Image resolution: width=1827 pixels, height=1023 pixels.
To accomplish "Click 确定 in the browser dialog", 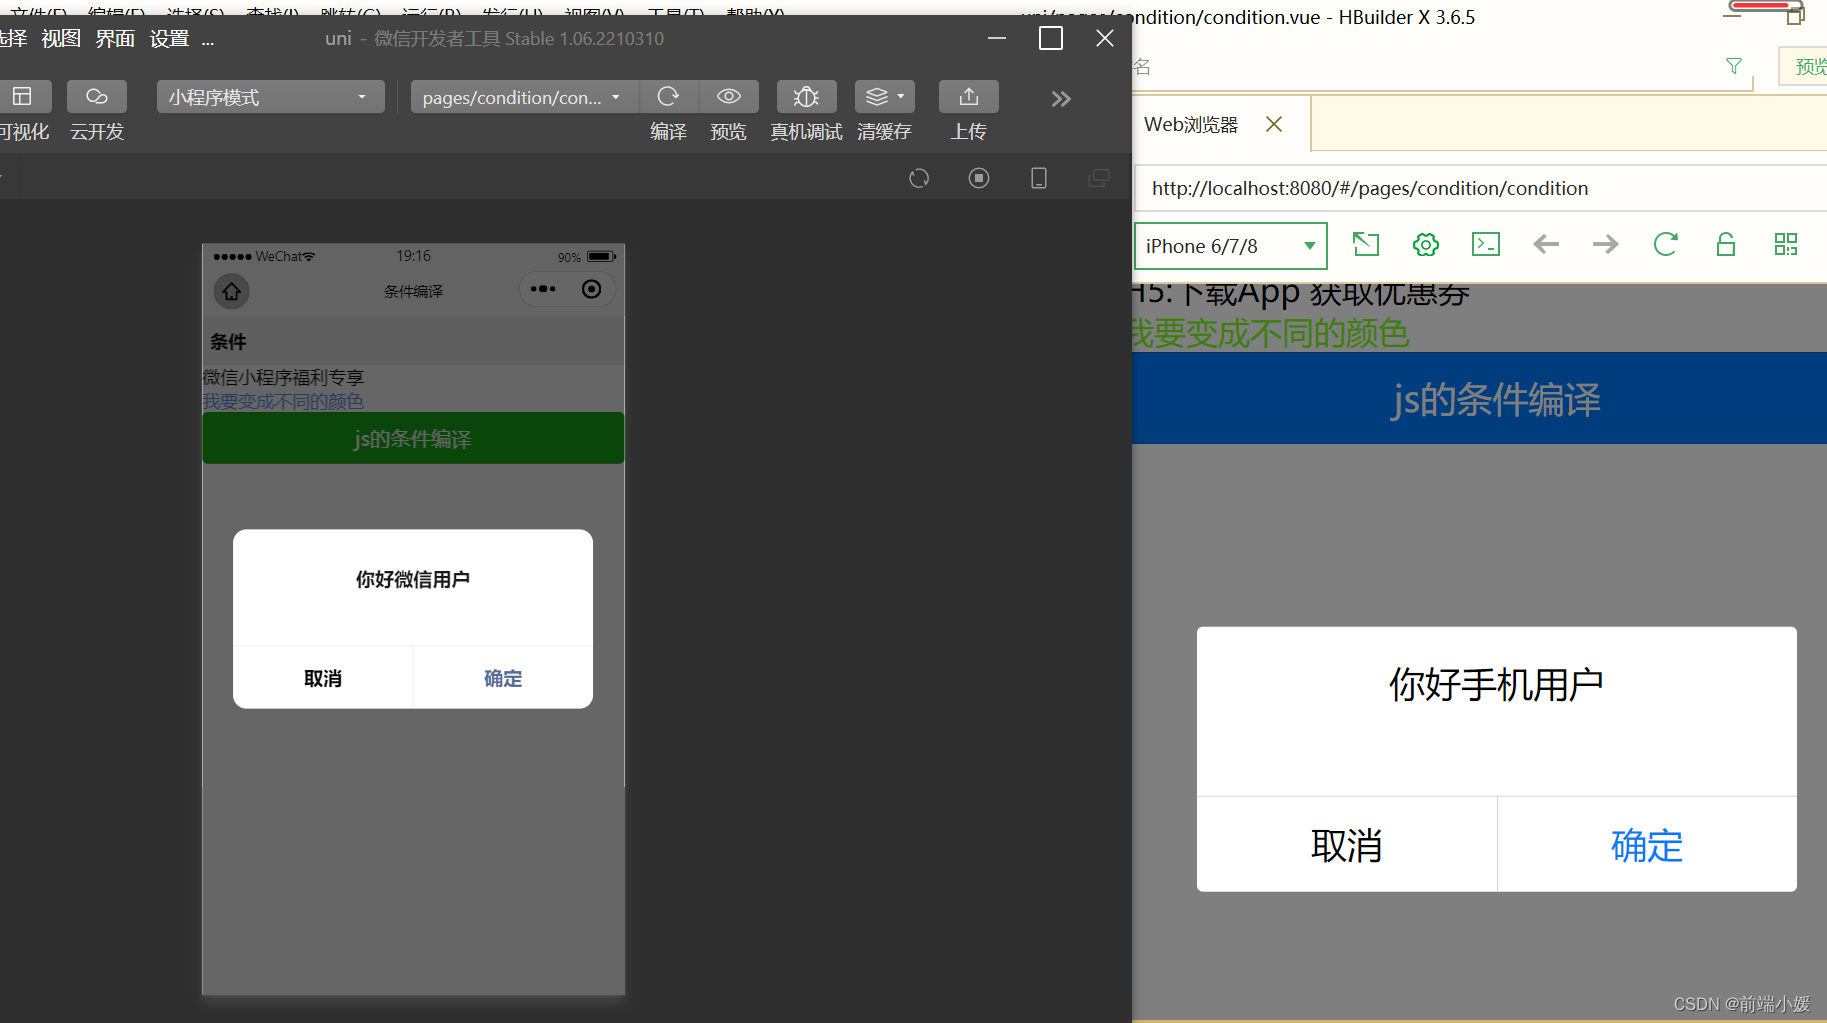I will 1647,845.
